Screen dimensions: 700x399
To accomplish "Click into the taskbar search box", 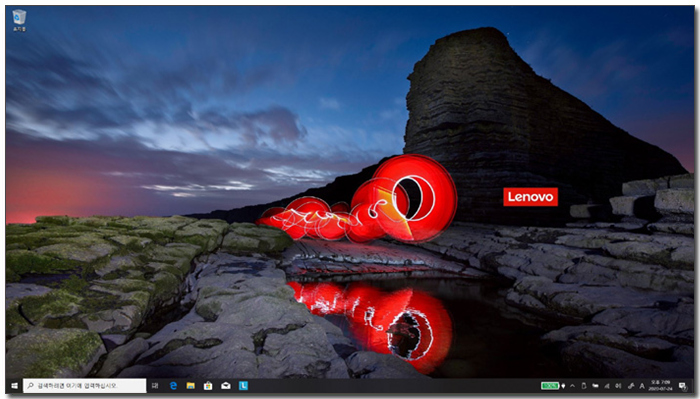I will point(84,386).
